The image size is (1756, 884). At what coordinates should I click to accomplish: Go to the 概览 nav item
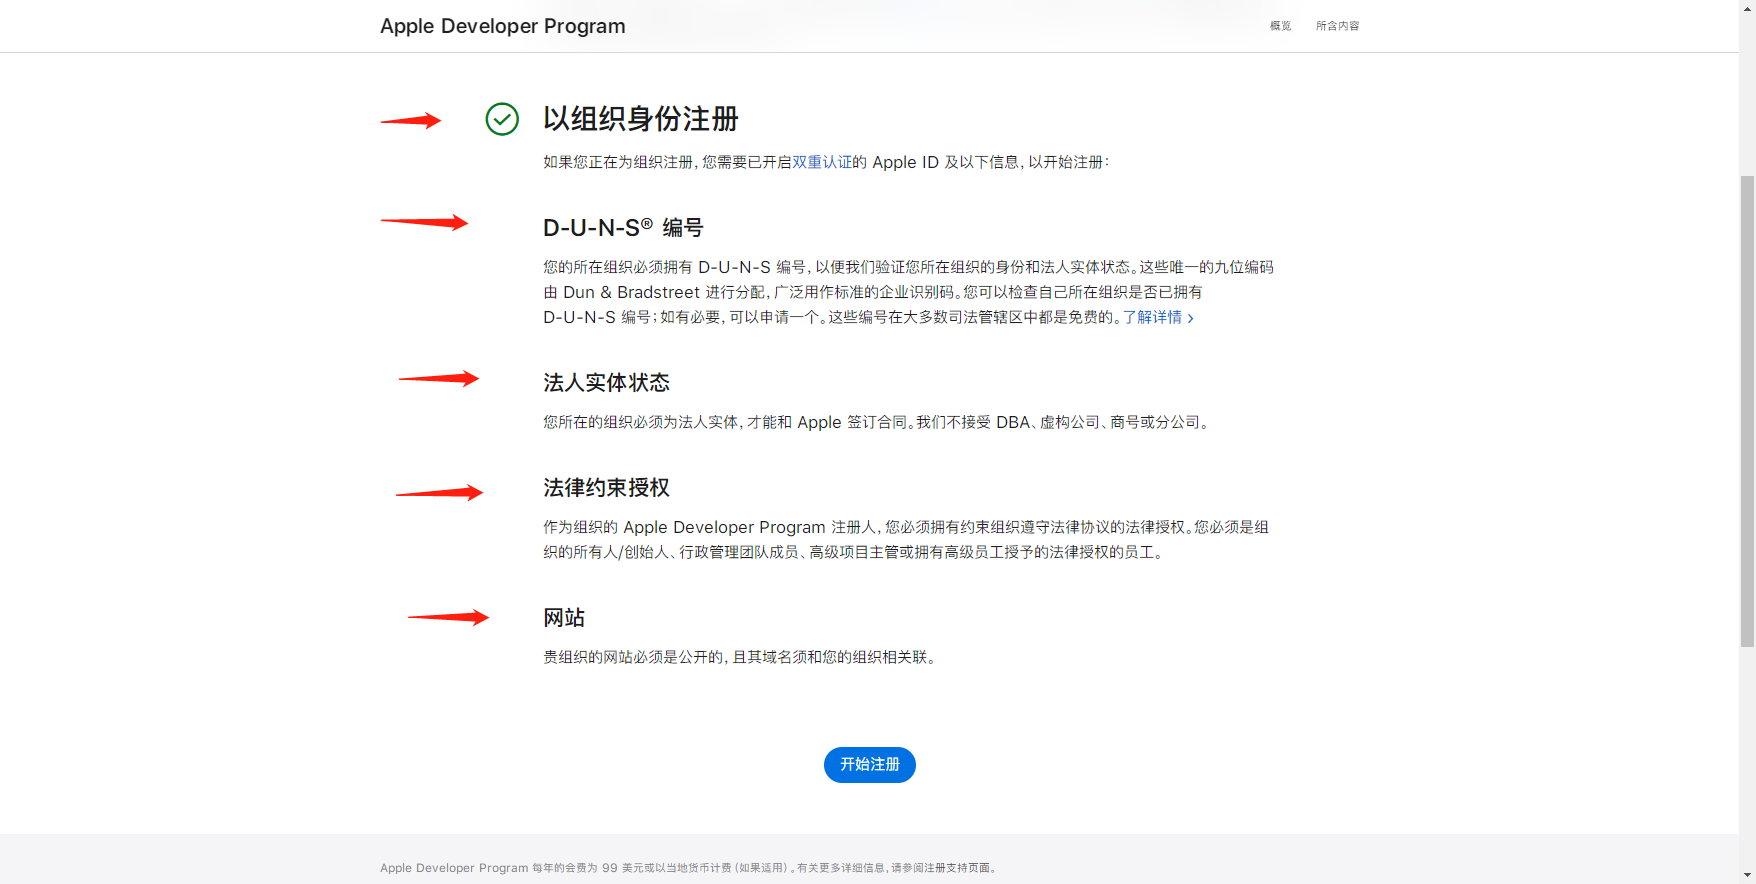tap(1280, 26)
